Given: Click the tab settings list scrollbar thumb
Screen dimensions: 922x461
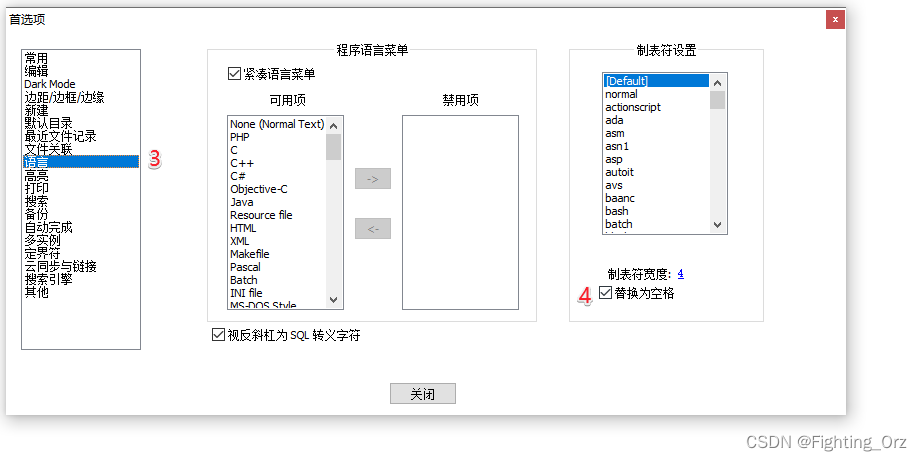Looking at the screenshot, I should [x=717, y=99].
